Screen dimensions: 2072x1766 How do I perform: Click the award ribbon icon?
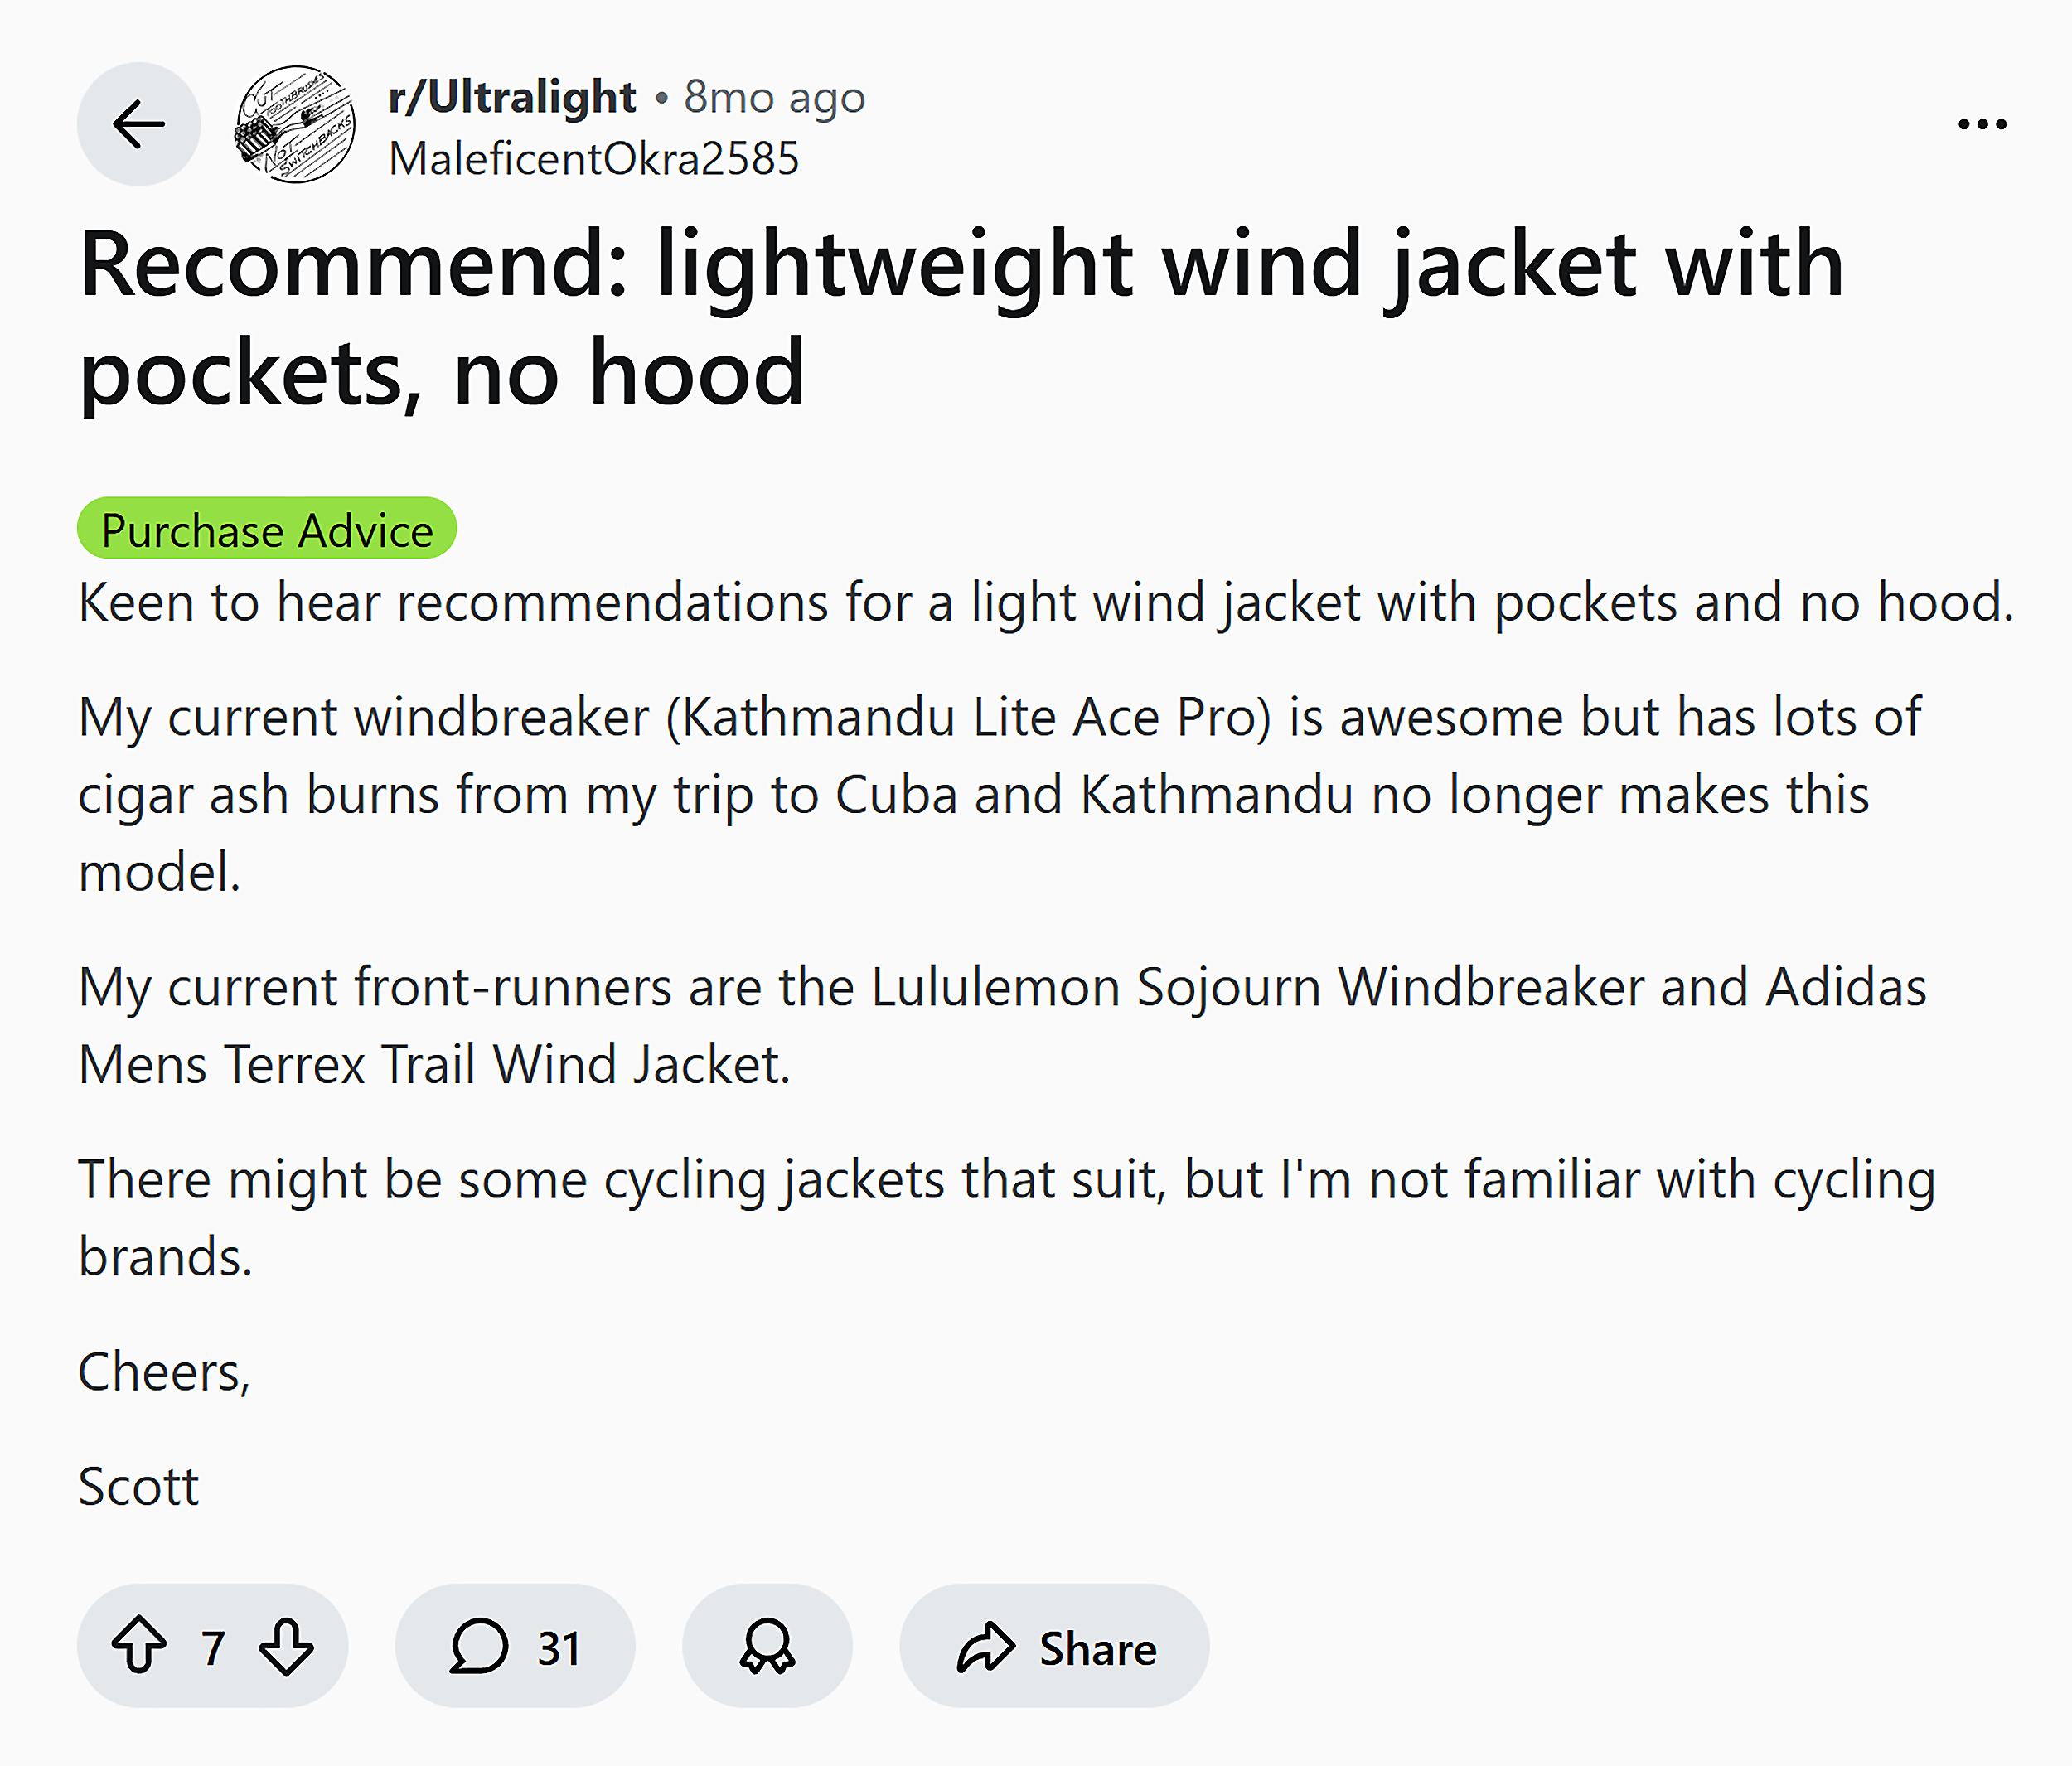pos(766,1647)
